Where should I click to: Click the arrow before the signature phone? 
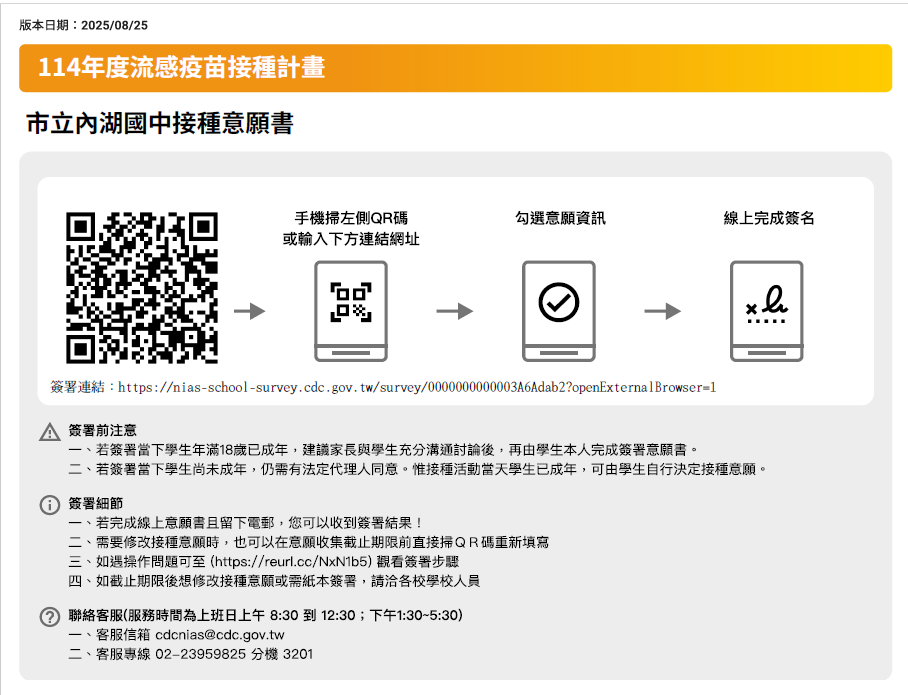pyautogui.click(x=662, y=311)
